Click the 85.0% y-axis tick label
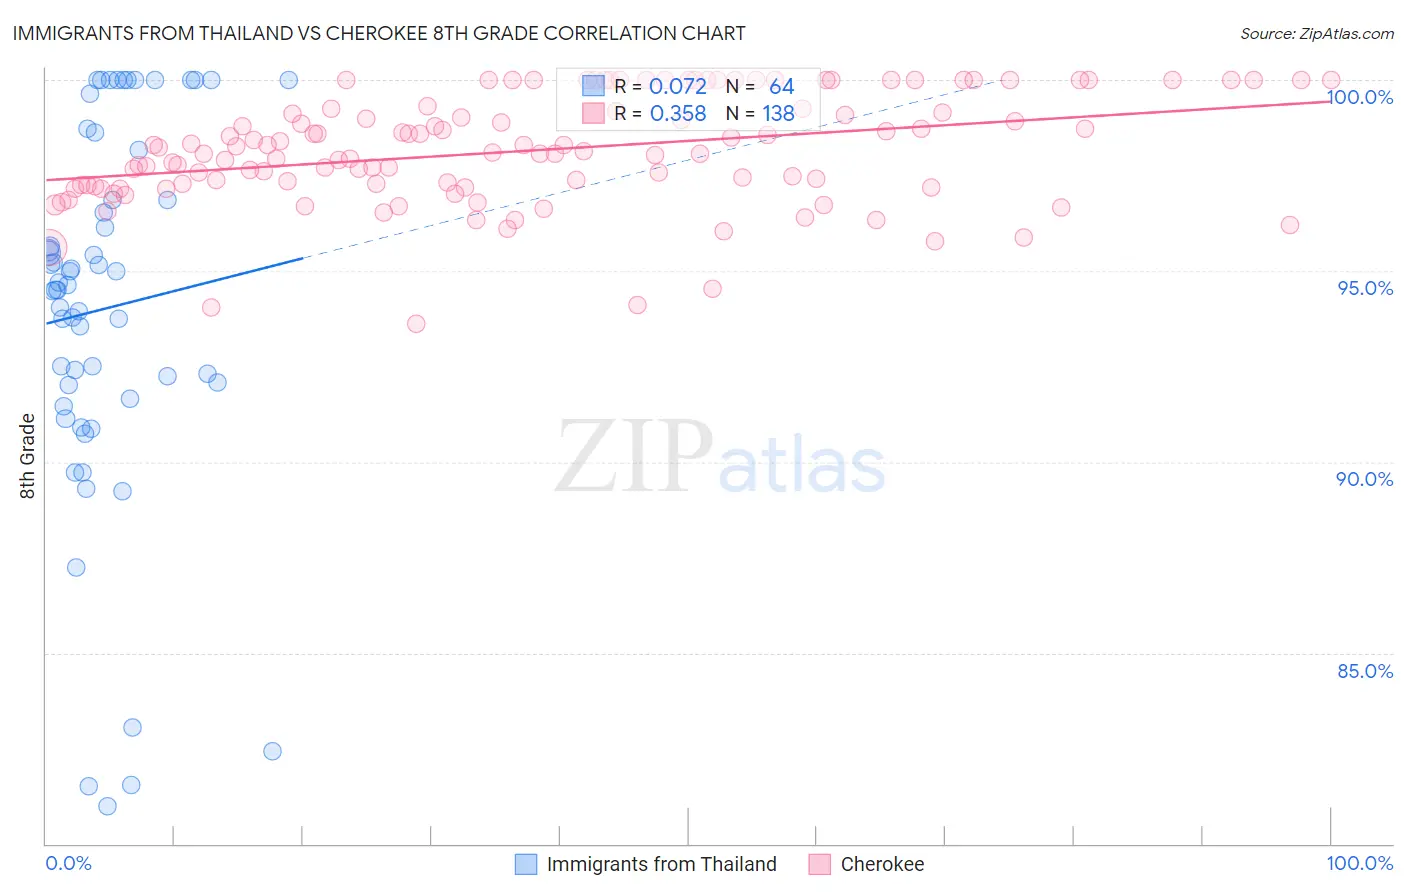The height and width of the screenshot is (892, 1406). (1365, 671)
